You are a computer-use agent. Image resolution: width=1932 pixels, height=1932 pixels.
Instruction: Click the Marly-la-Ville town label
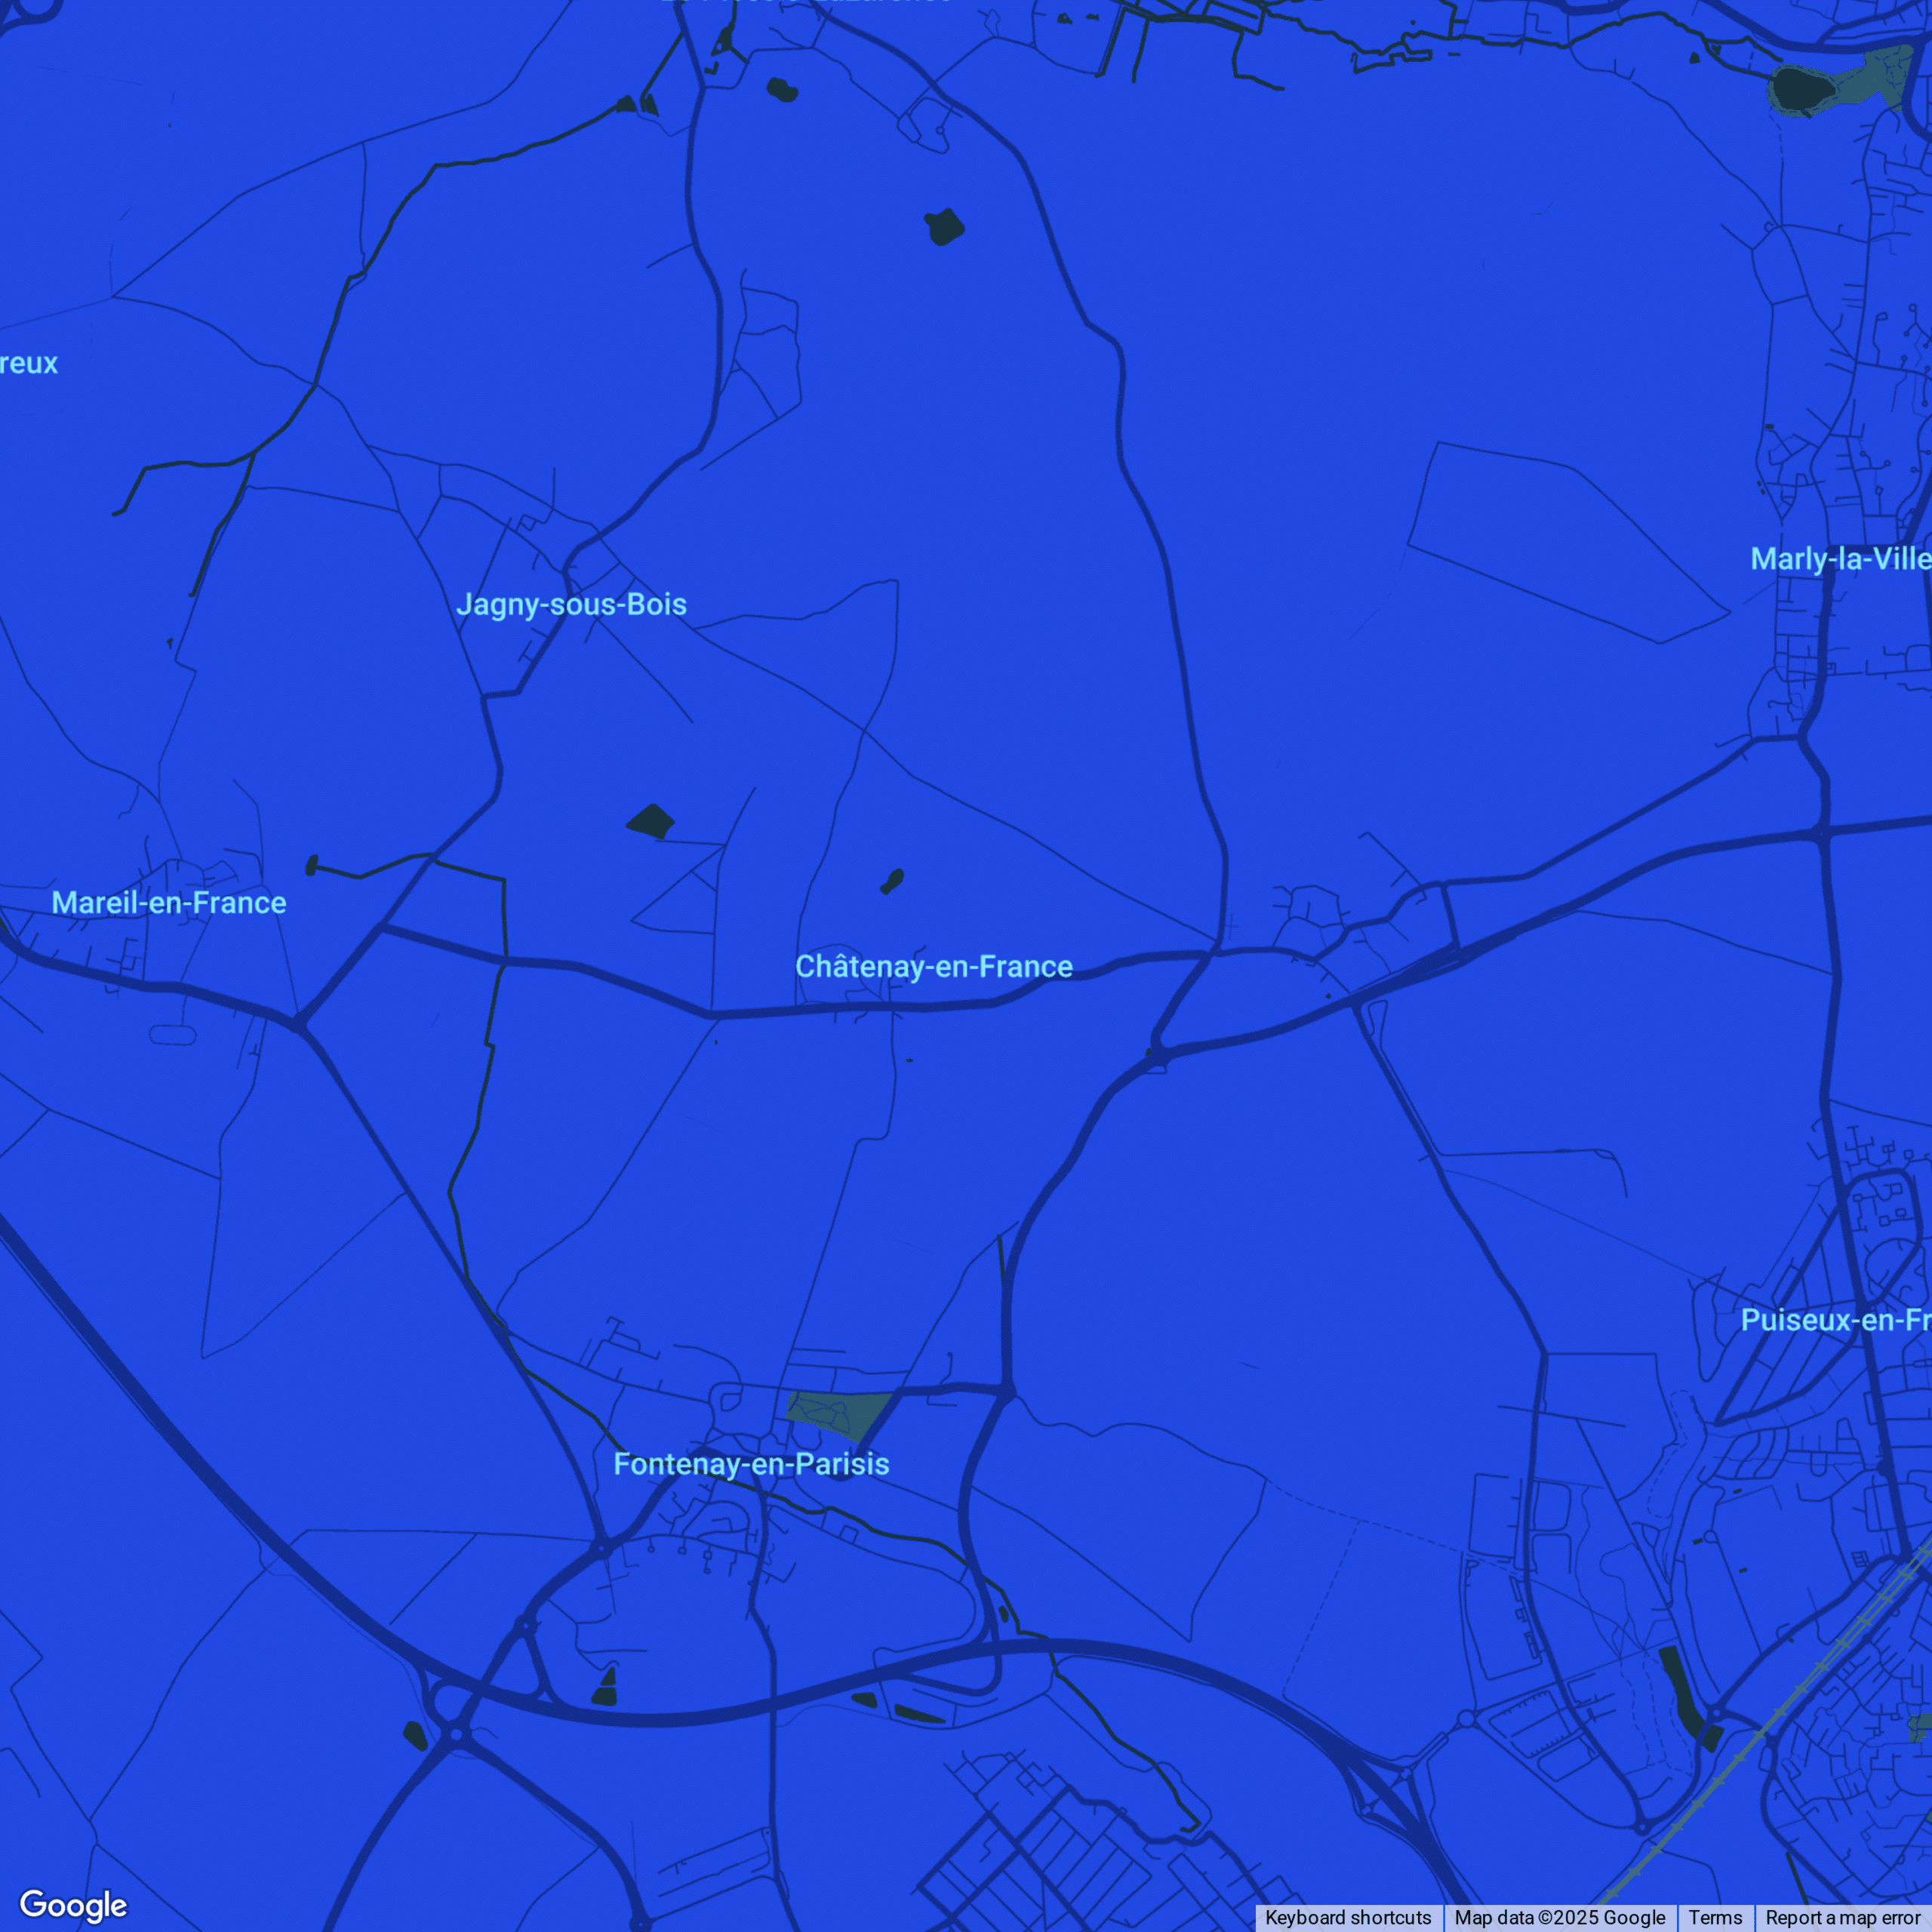pos(1840,559)
